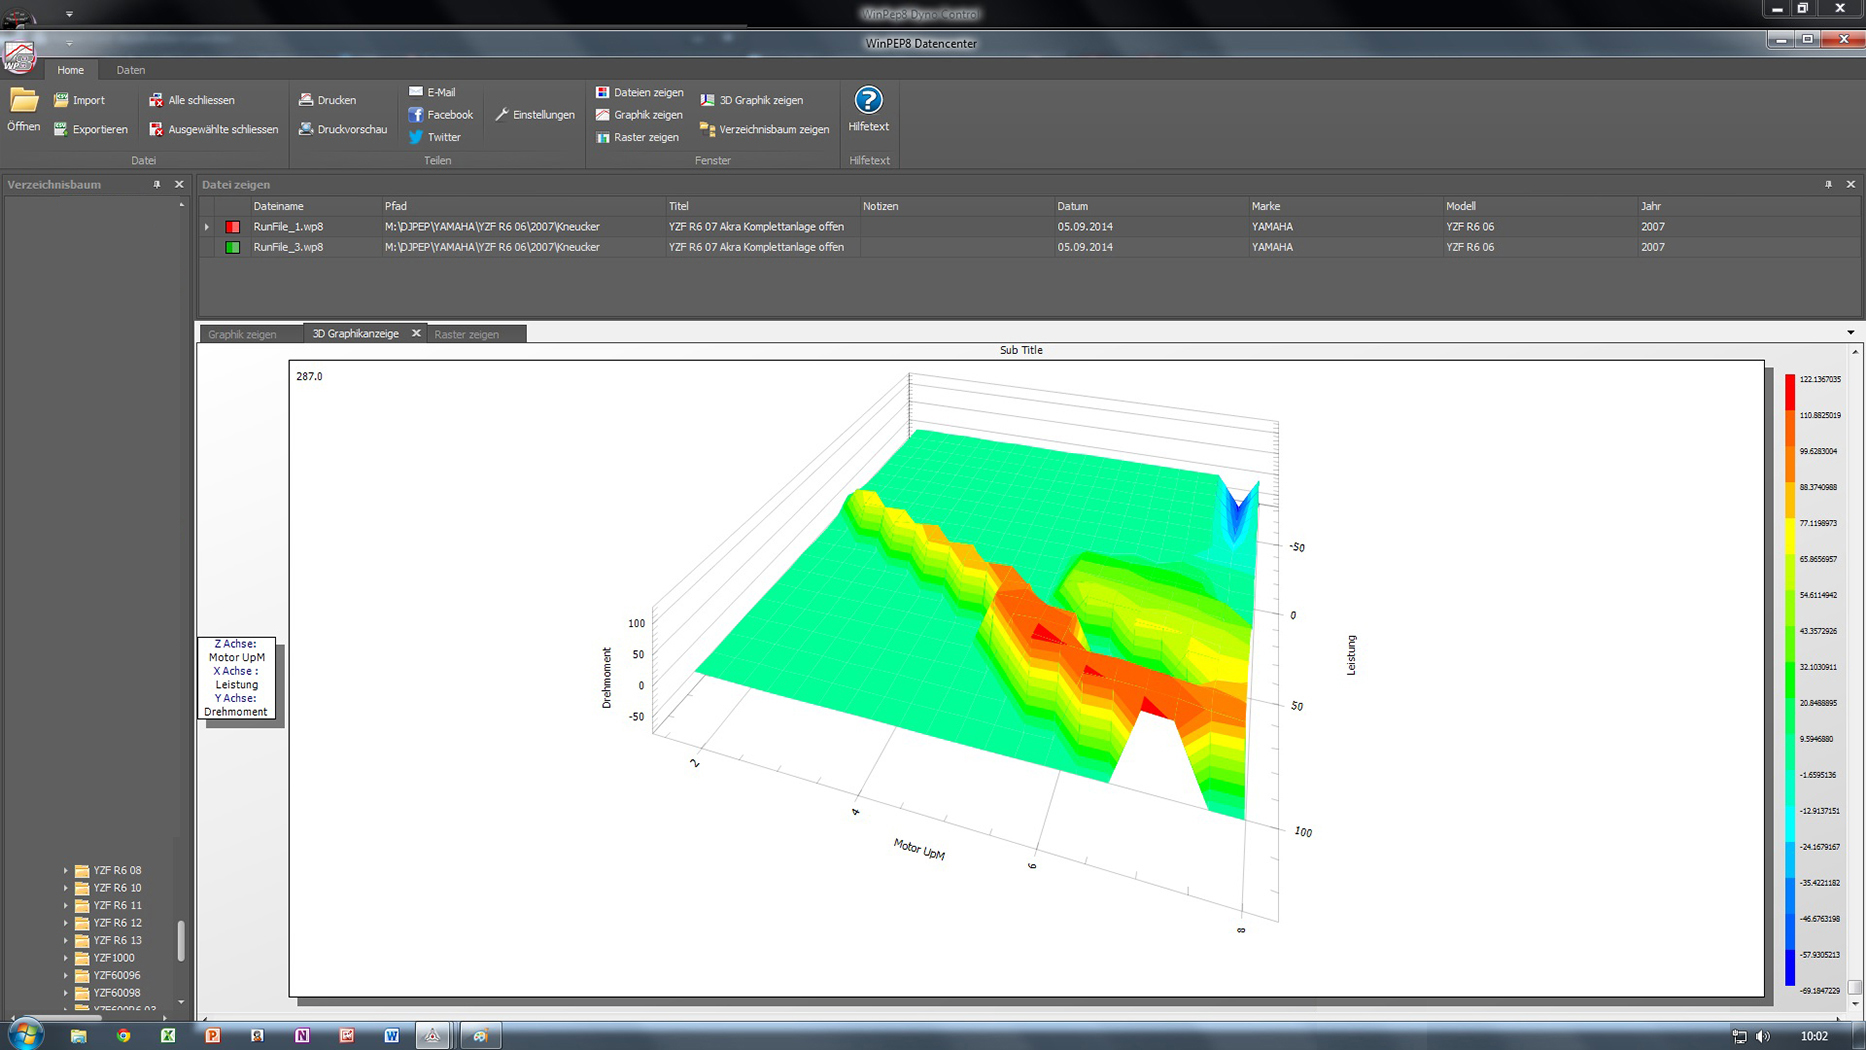Expand the YZF R6 13 folder
This screenshot has width=1866, height=1050.
pos(66,941)
